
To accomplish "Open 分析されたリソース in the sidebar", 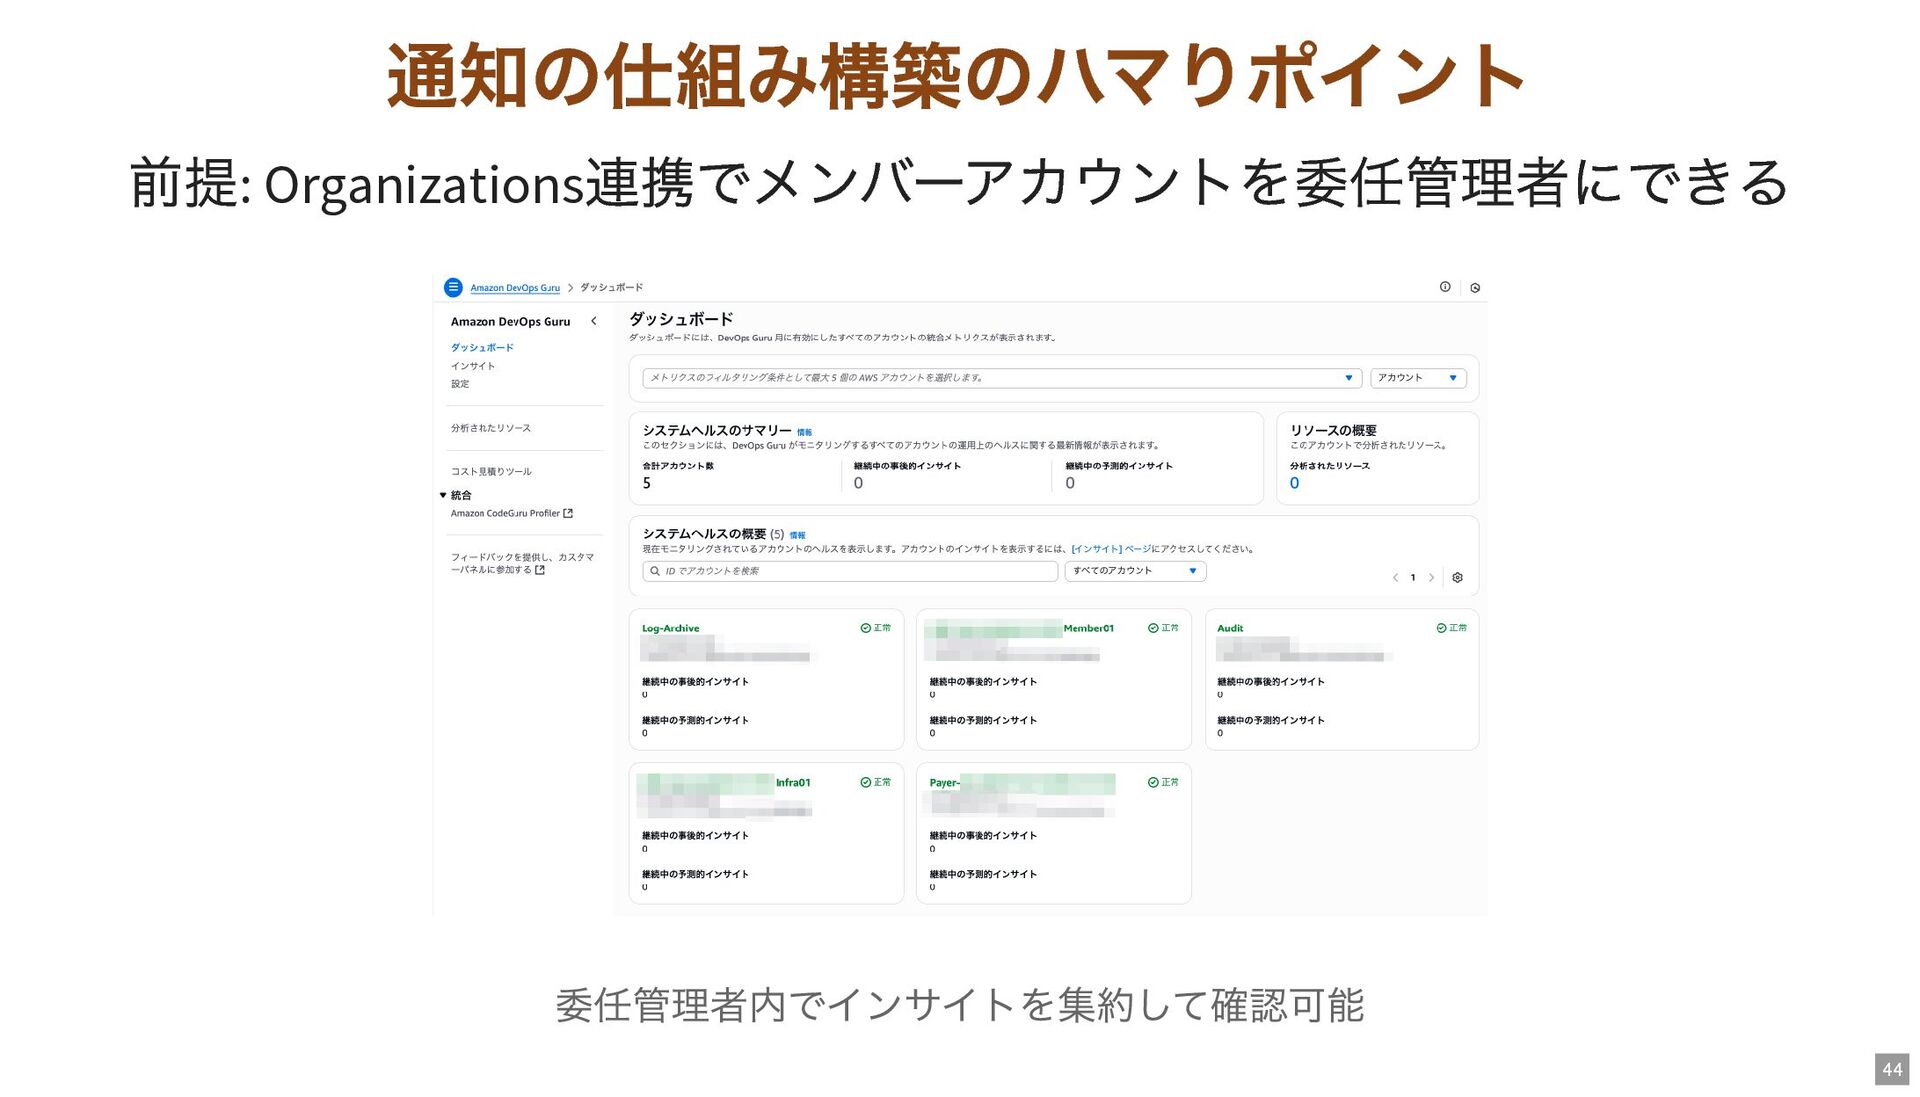I will coord(490,428).
